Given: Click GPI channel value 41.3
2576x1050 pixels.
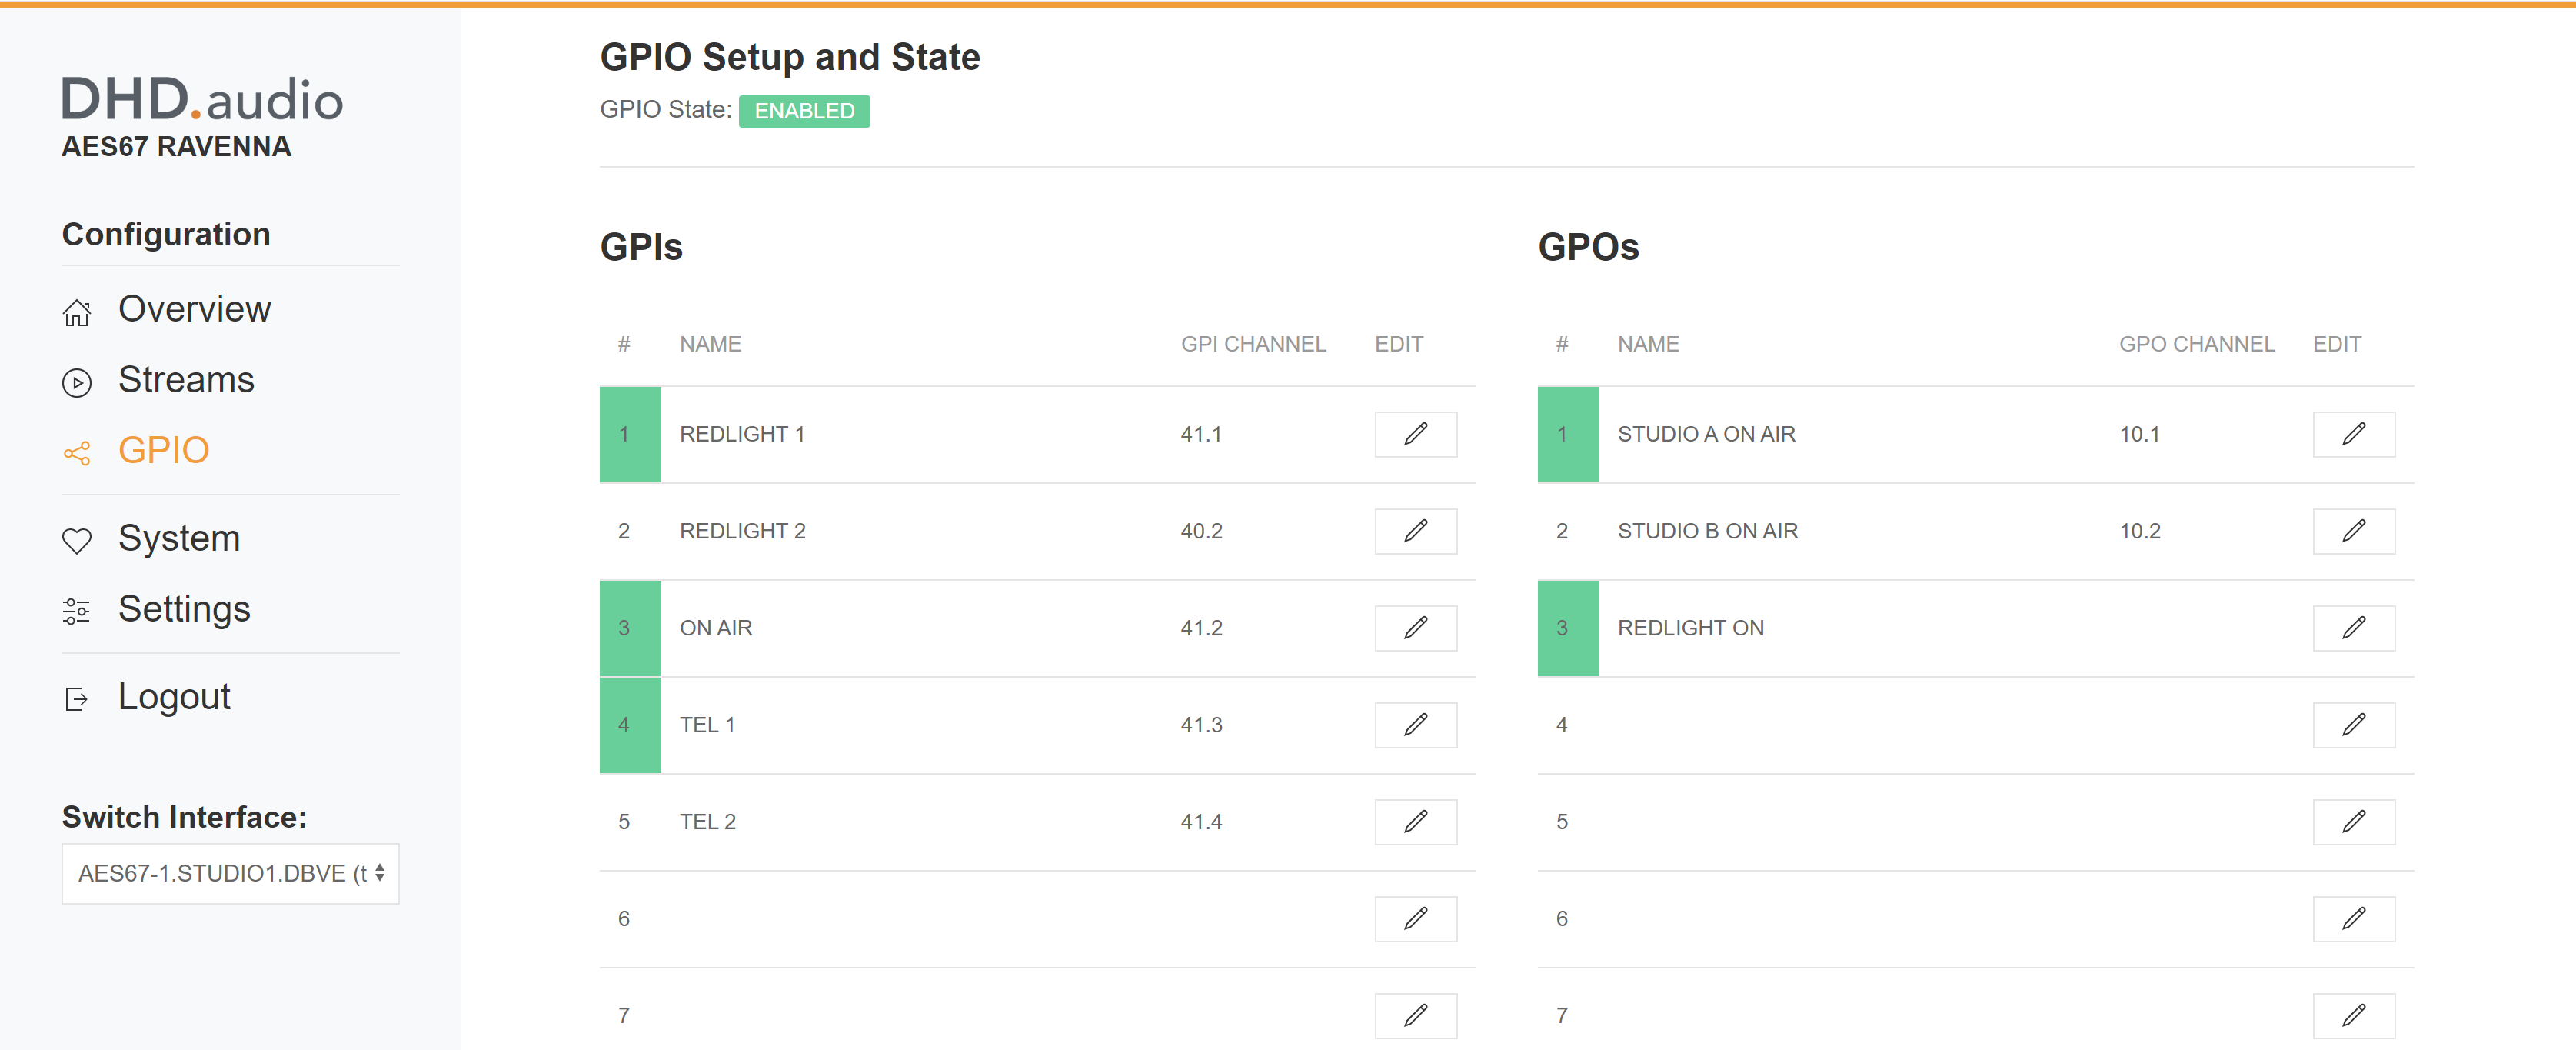Looking at the screenshot, I should [x=1201, y=725].
